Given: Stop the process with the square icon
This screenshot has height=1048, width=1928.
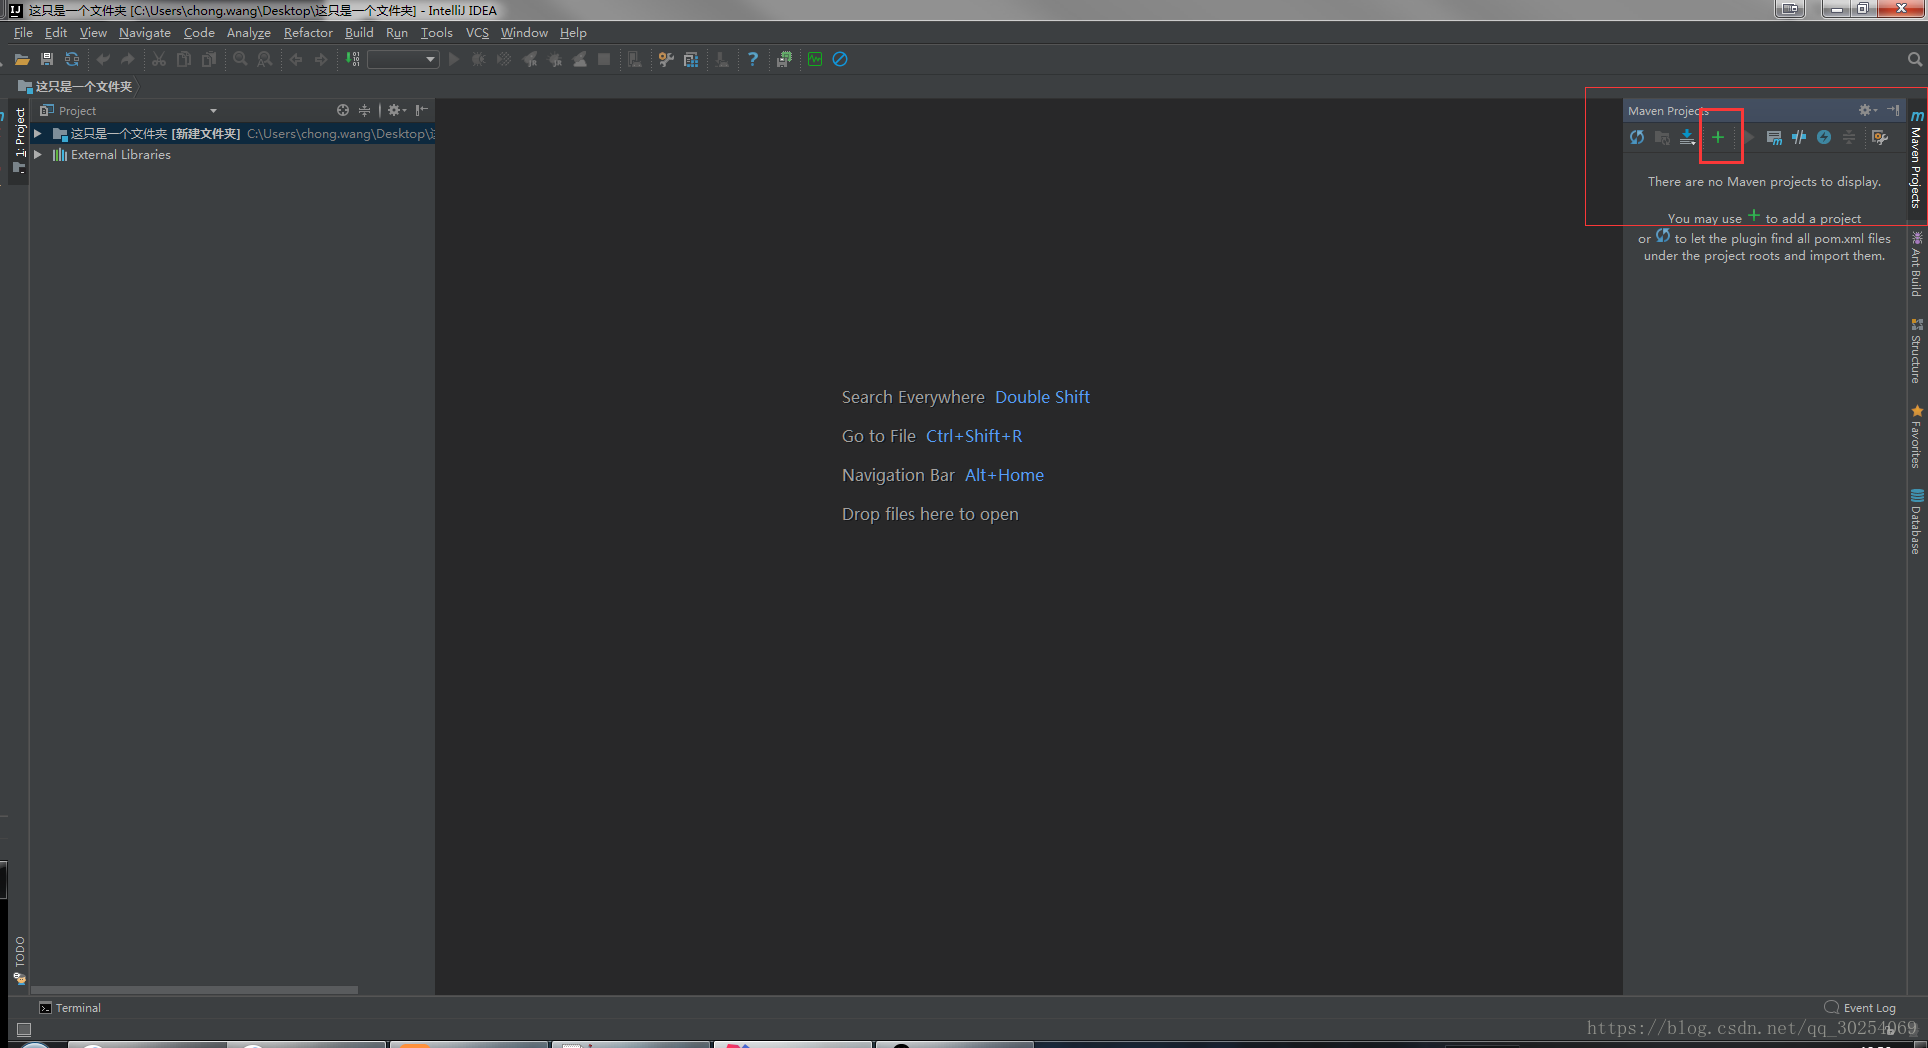Looking at the screenshot, I should pyautogui.click(x=604, y=60).
